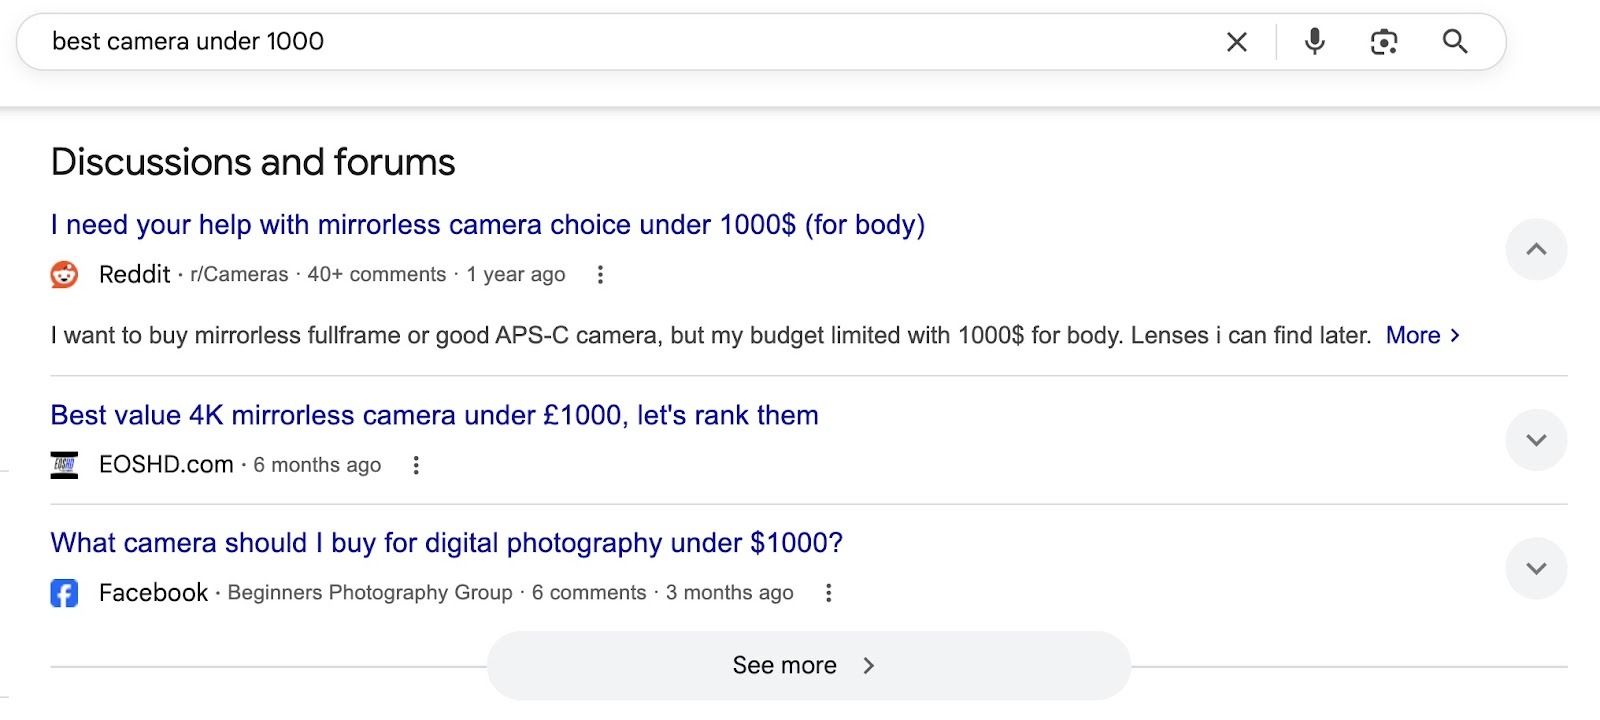Click the EOSHD site favicon
The image size is (1600, 720).
pyautogui.click(x=64, y=465)
